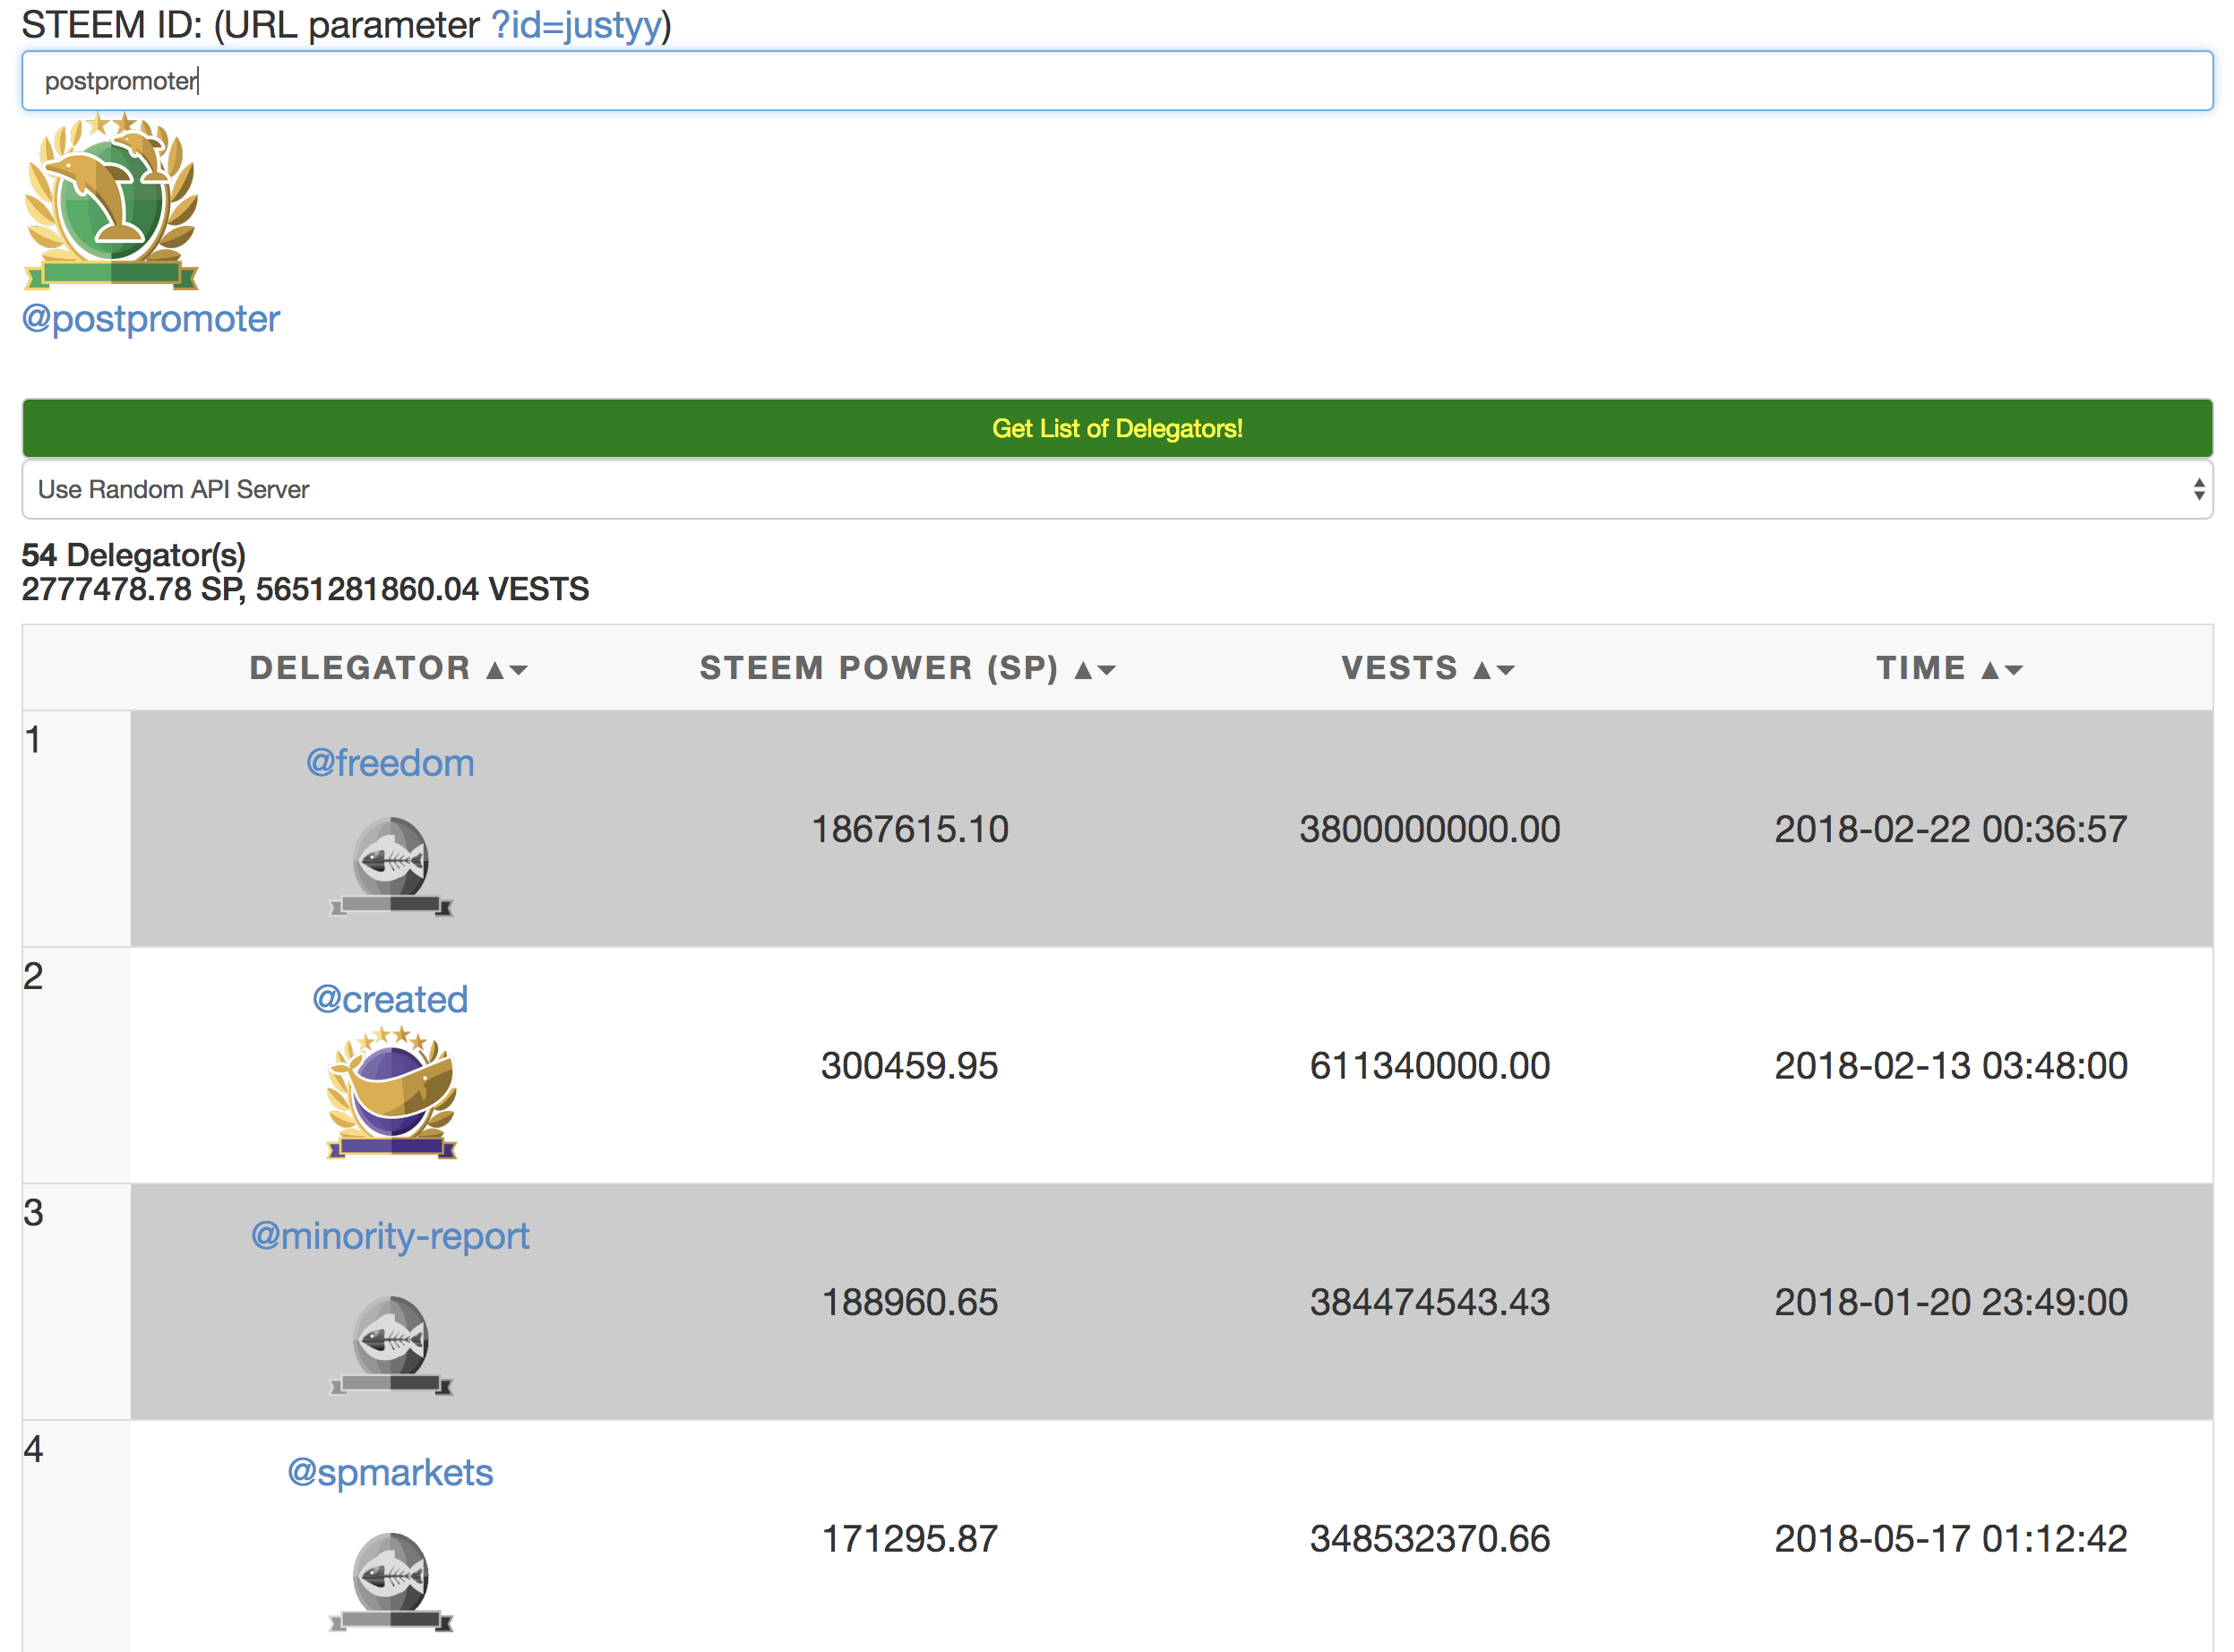Select the 171295.87 SP value
This screenshot has height=1652, width=2234.
click(910, 1539)
